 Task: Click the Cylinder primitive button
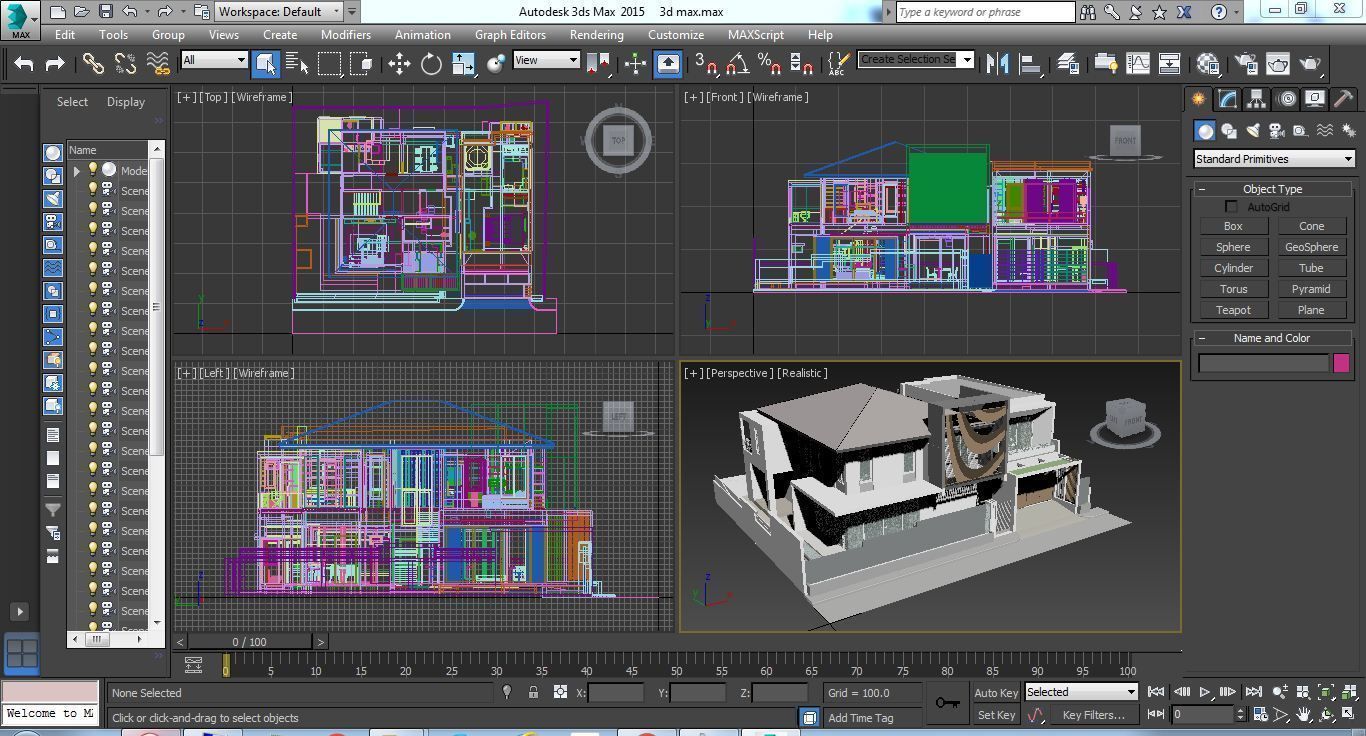click(x=1233, y=268)
